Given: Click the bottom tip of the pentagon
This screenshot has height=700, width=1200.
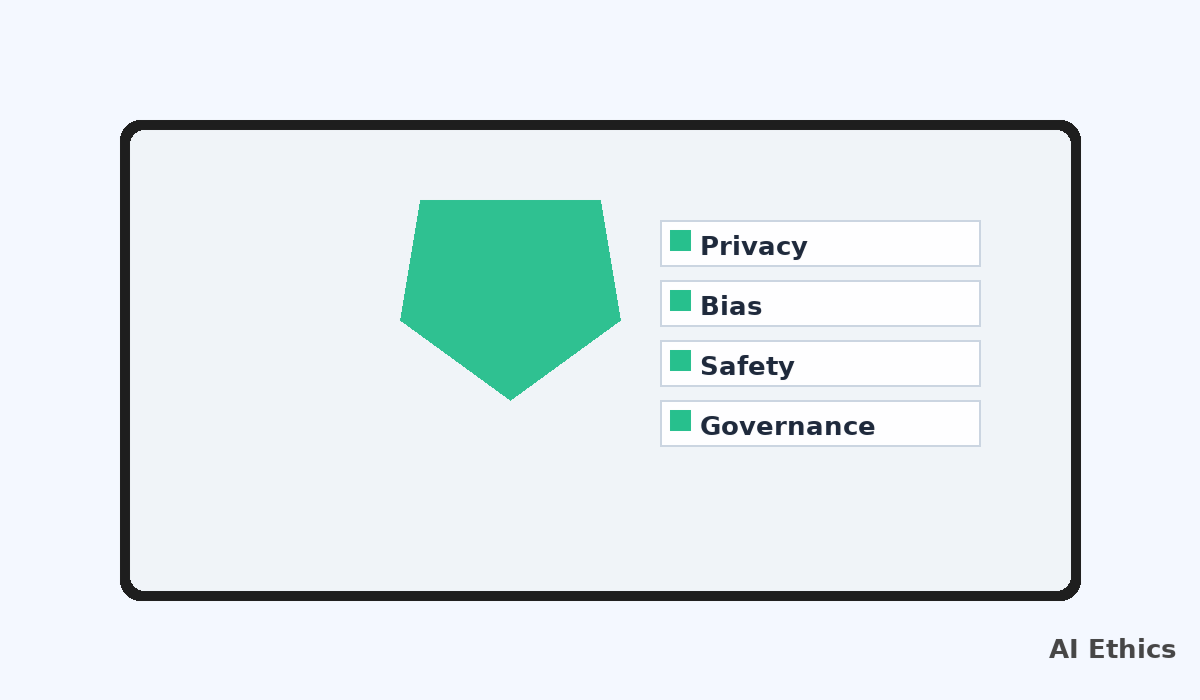Looking at the screenshot, I should click(510, 397).
